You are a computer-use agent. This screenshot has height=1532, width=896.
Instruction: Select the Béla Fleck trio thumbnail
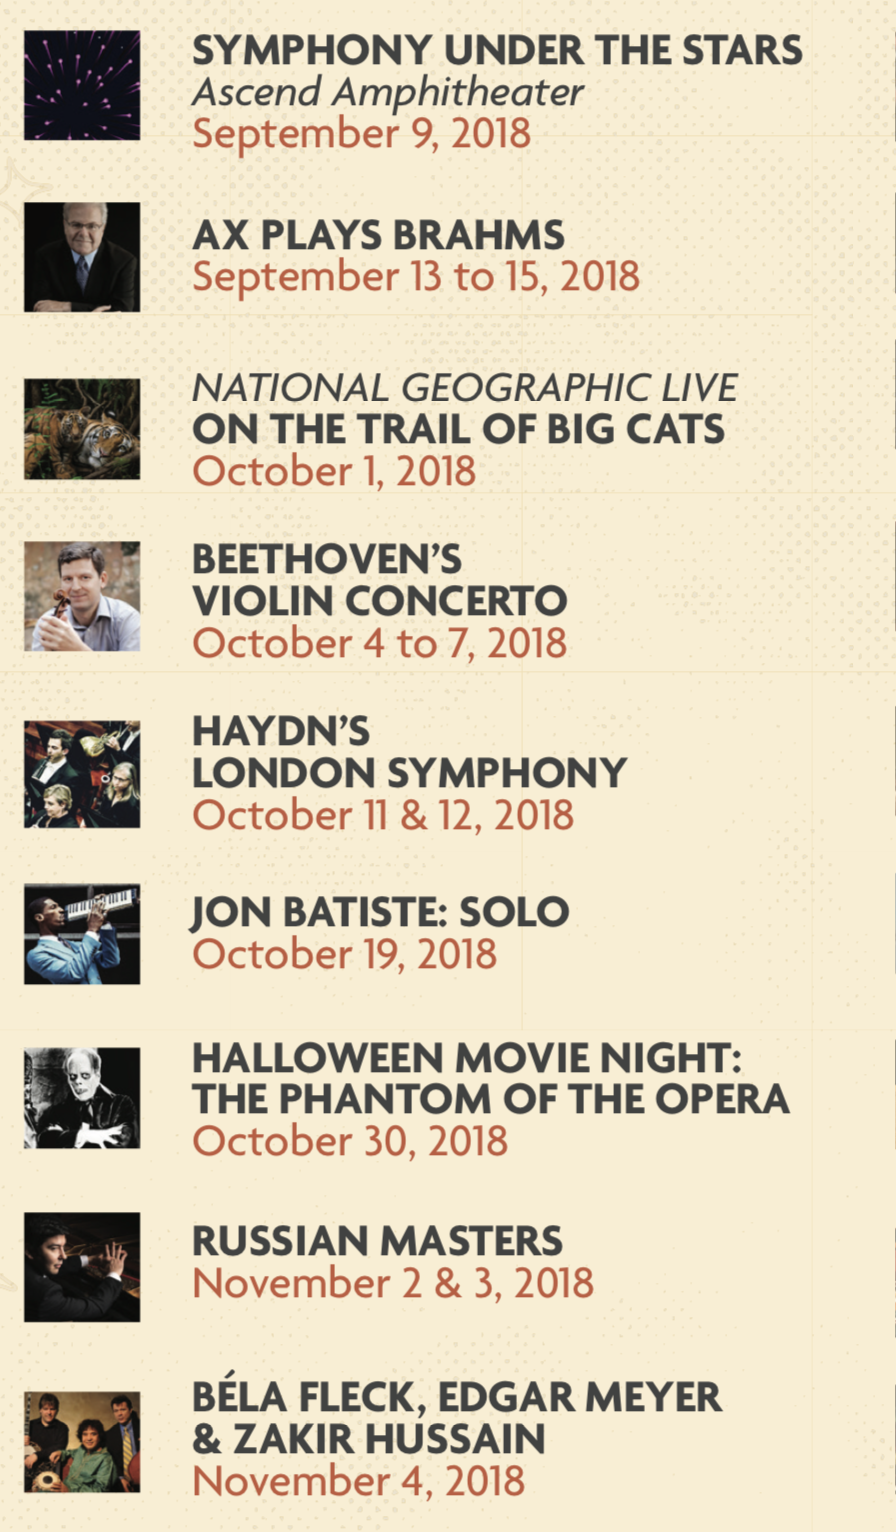[82, 1442]
